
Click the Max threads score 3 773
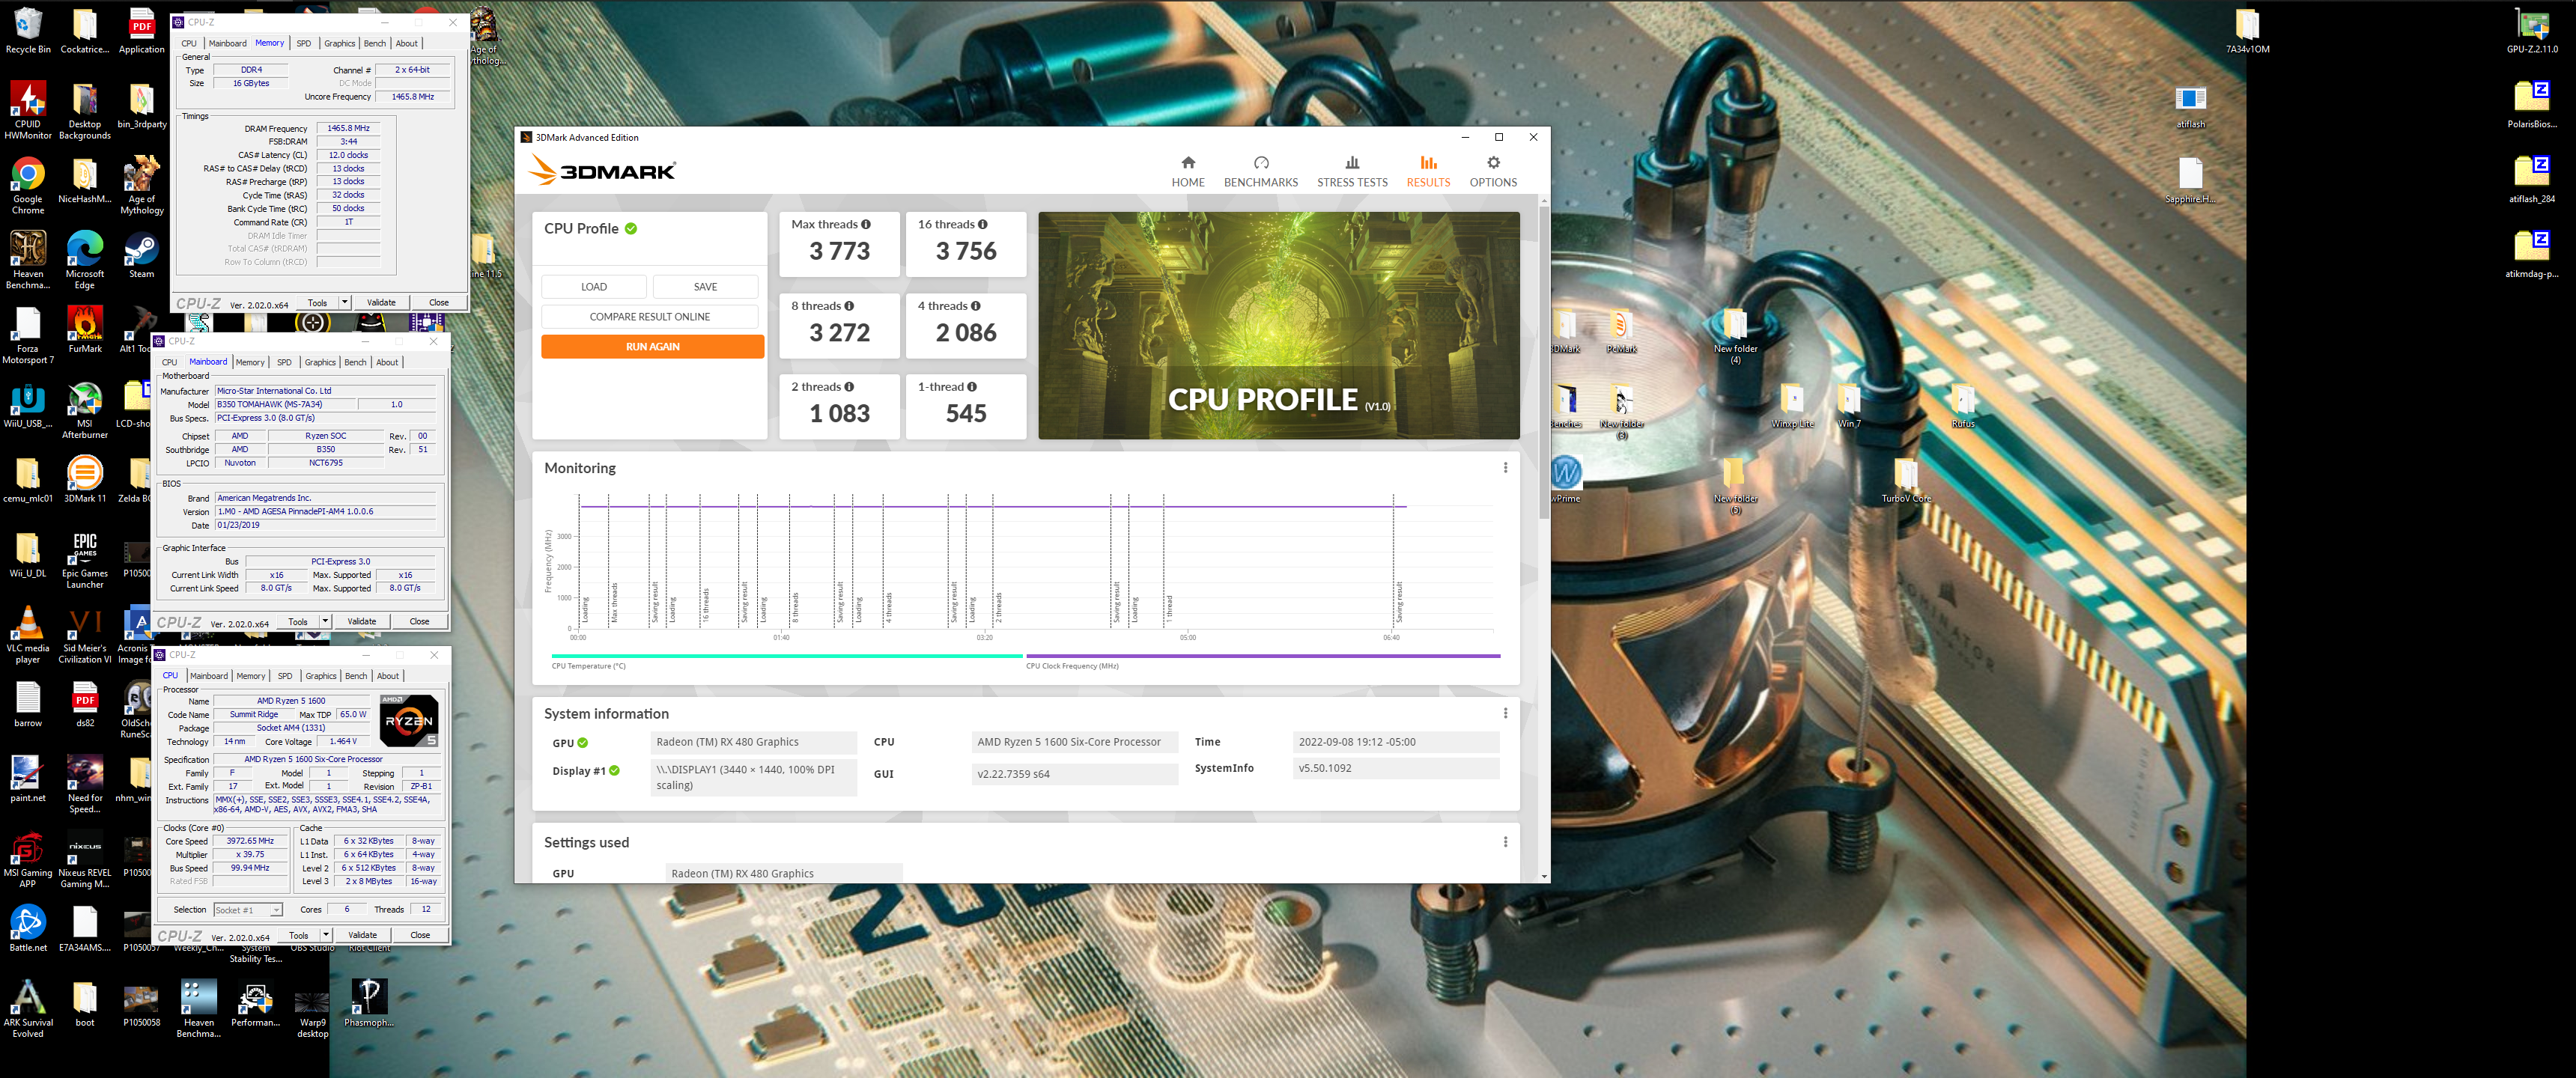[x=839, y=251]
